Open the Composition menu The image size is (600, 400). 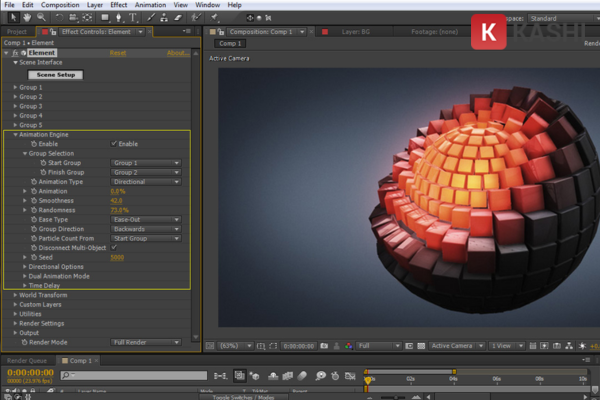coord(60,5)
